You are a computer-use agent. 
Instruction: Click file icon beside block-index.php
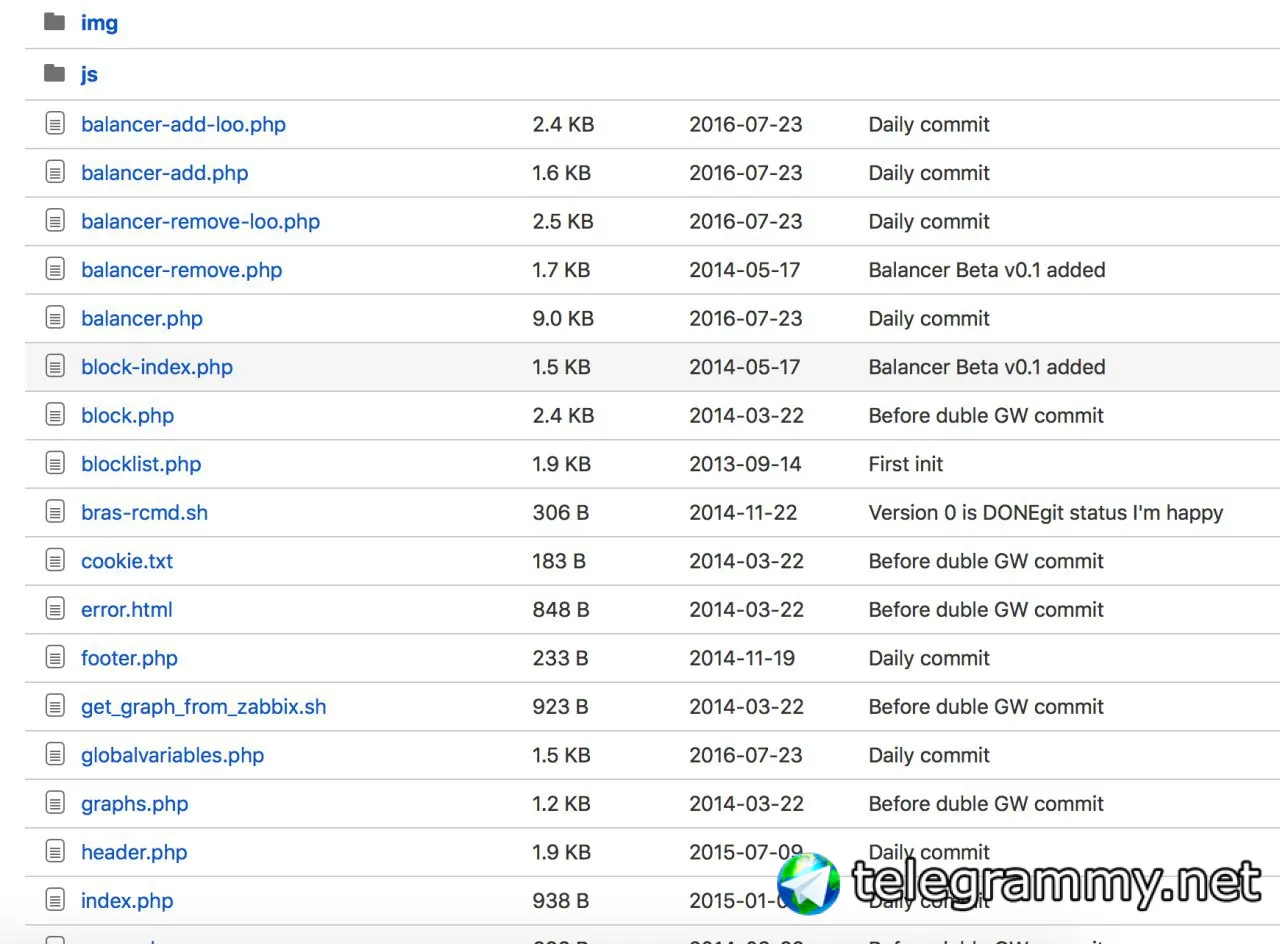55,366
